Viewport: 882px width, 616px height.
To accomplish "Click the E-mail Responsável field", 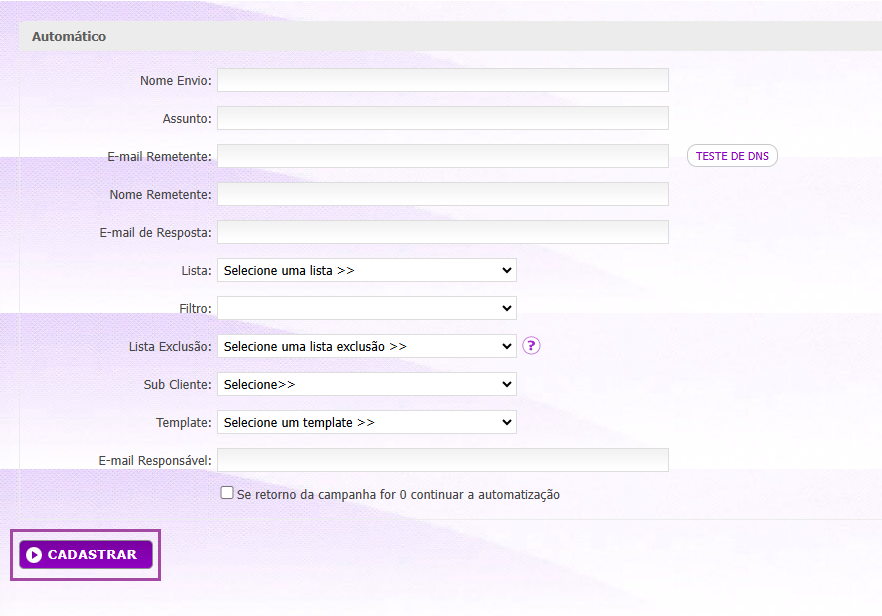I will click(443, 460).
